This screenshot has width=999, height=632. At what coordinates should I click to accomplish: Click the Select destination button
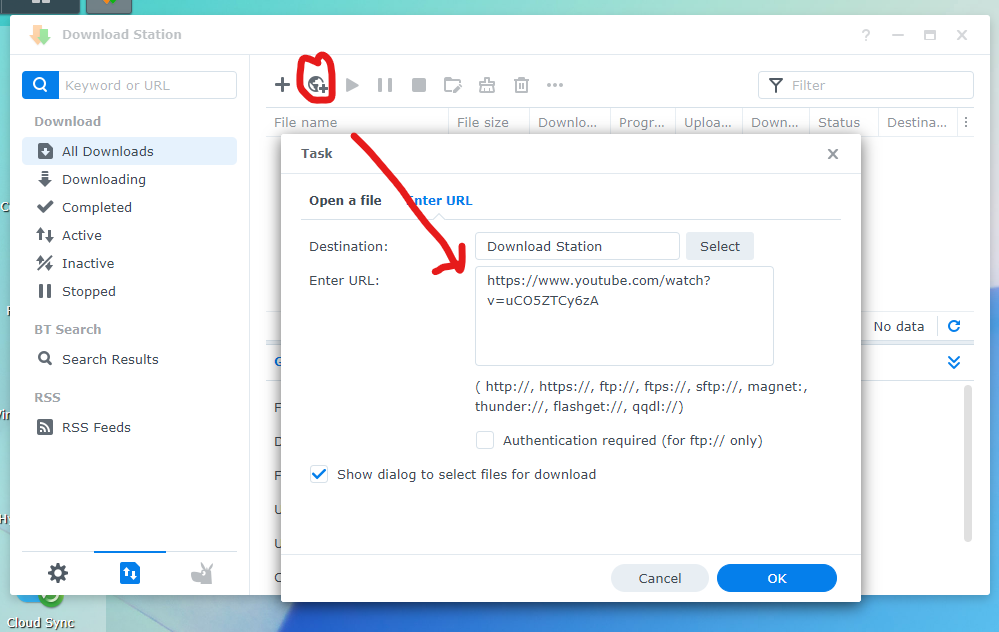pyautogui.click(x=720, y=246)
